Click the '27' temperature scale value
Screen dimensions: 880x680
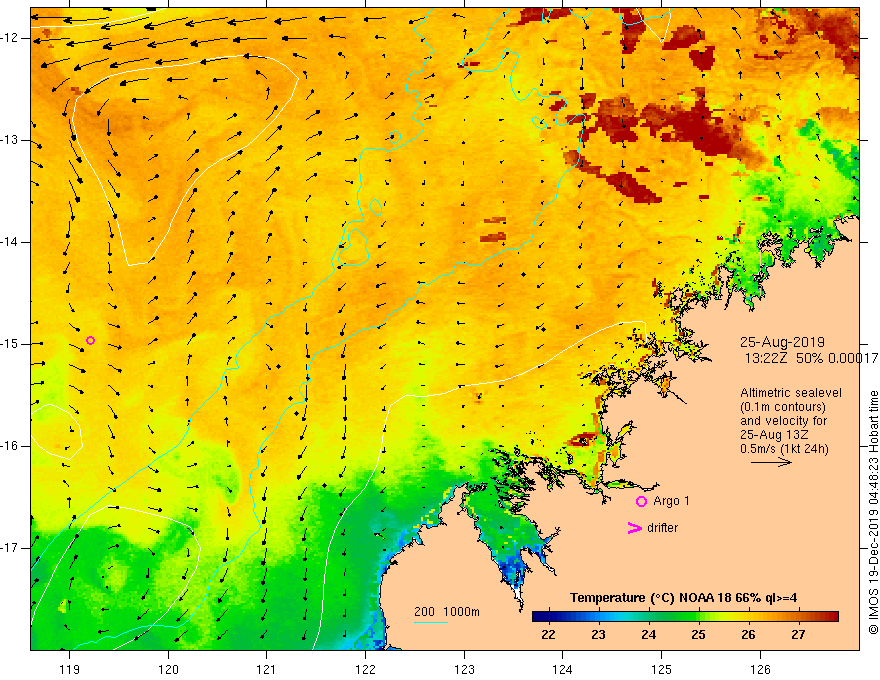(798, 635)
